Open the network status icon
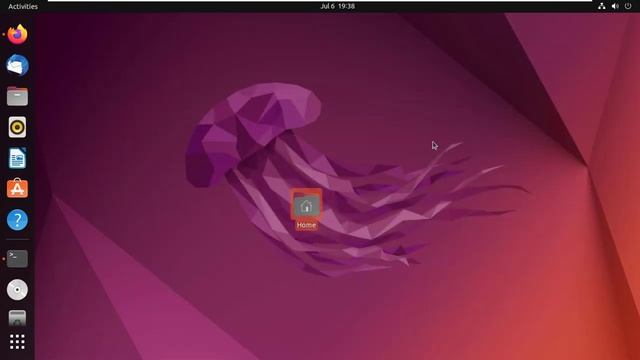This screenshot has height=360, width=640. coord(602,6)
